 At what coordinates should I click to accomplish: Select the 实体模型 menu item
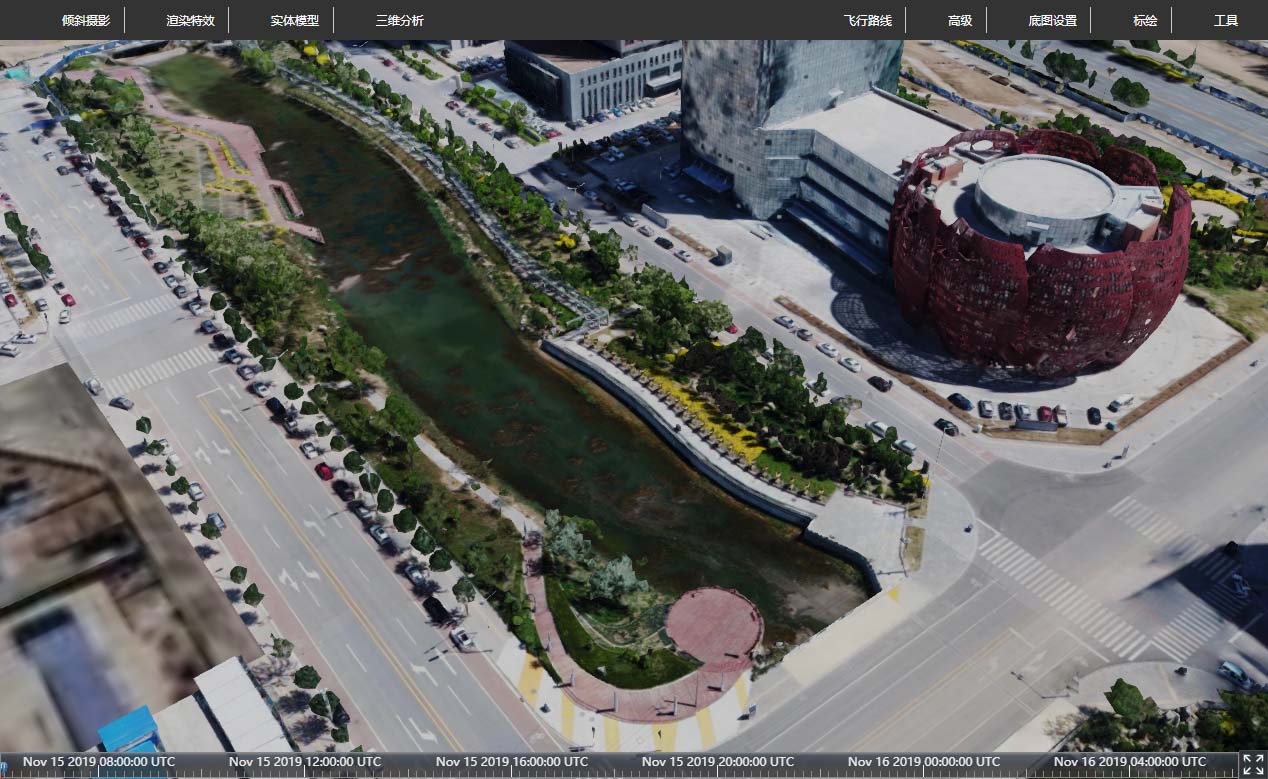click(x=295, y=20)
